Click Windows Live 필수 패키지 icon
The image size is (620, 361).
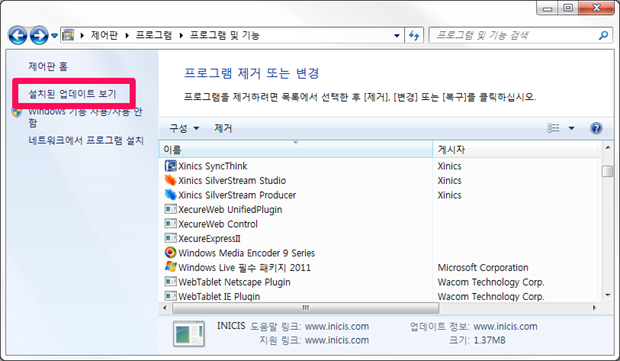point(170,266)
